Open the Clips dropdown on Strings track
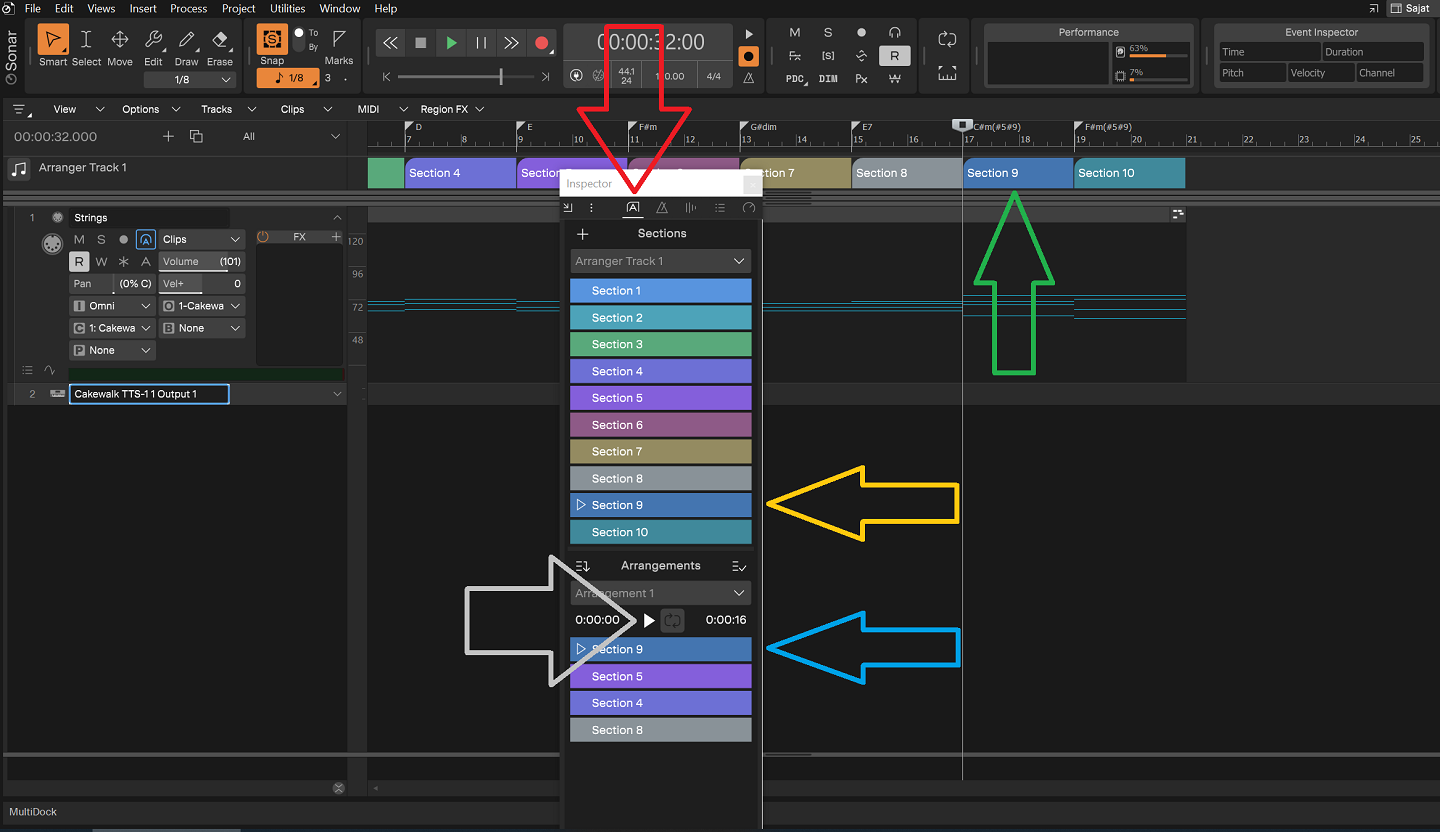 202,240
